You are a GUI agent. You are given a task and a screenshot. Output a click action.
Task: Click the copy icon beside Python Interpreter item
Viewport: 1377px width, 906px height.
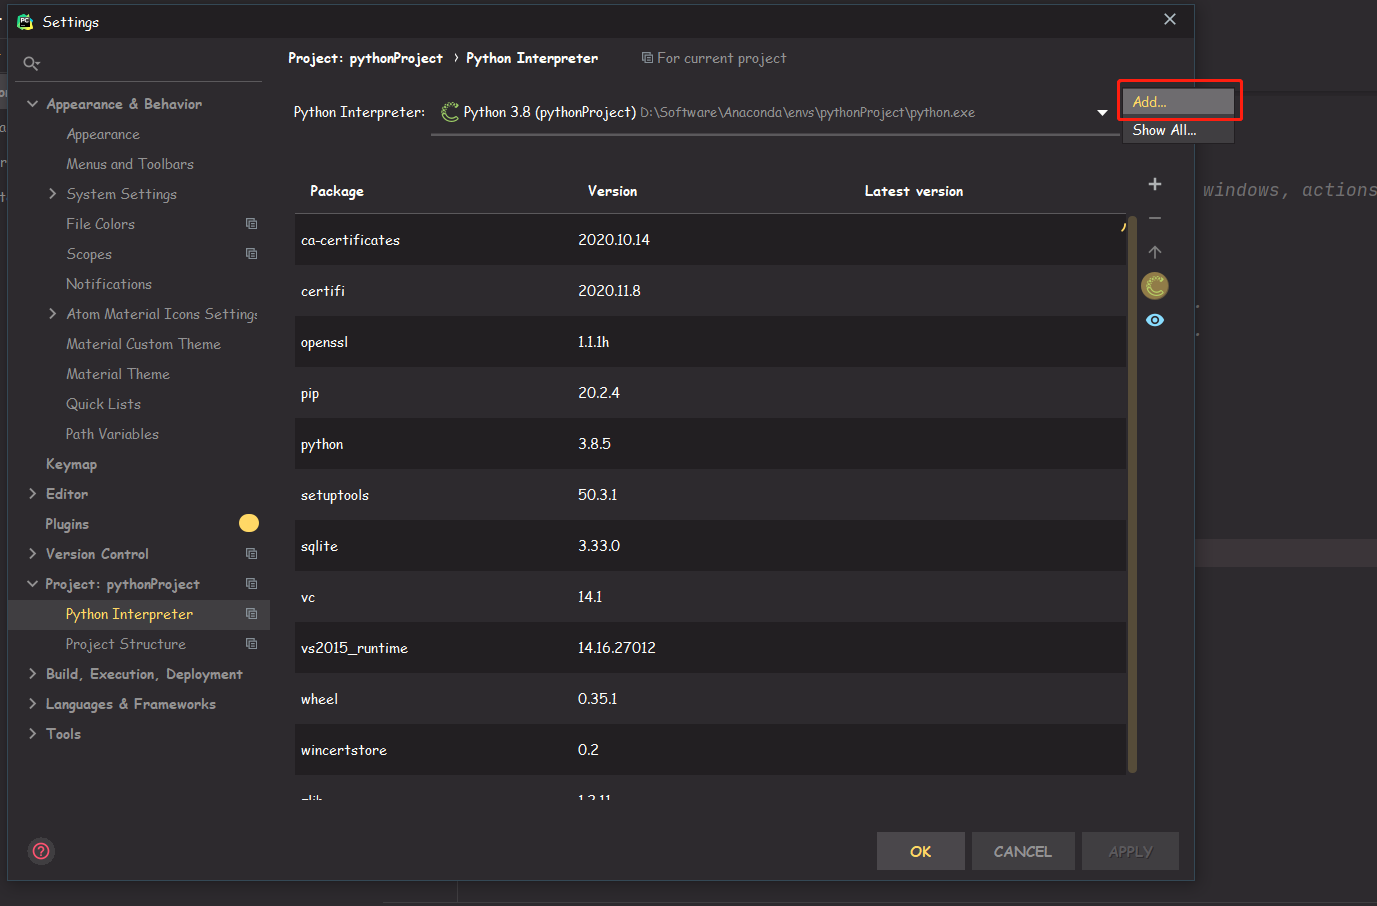pyautogui.click(x=252, y=614)
